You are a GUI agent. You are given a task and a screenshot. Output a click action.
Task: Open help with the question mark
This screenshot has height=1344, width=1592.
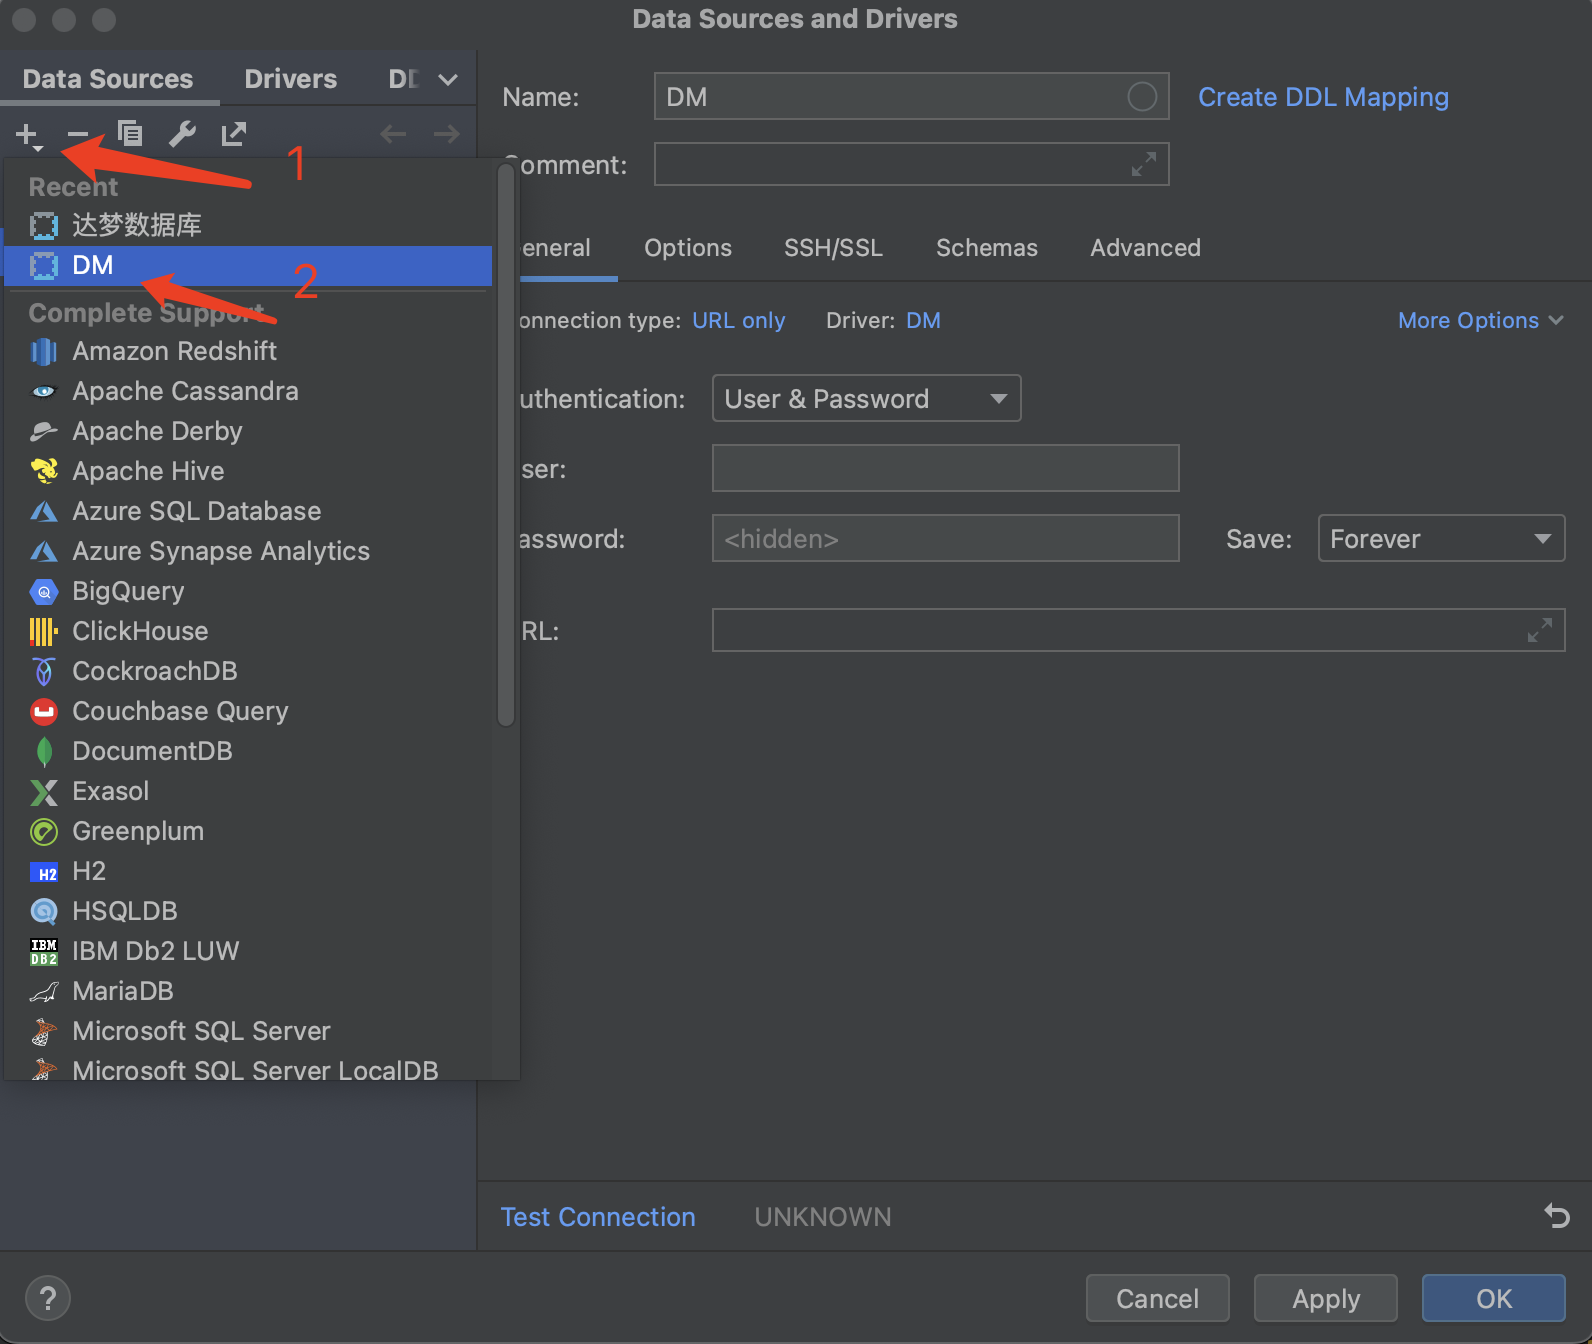[x=48, y=1299]
